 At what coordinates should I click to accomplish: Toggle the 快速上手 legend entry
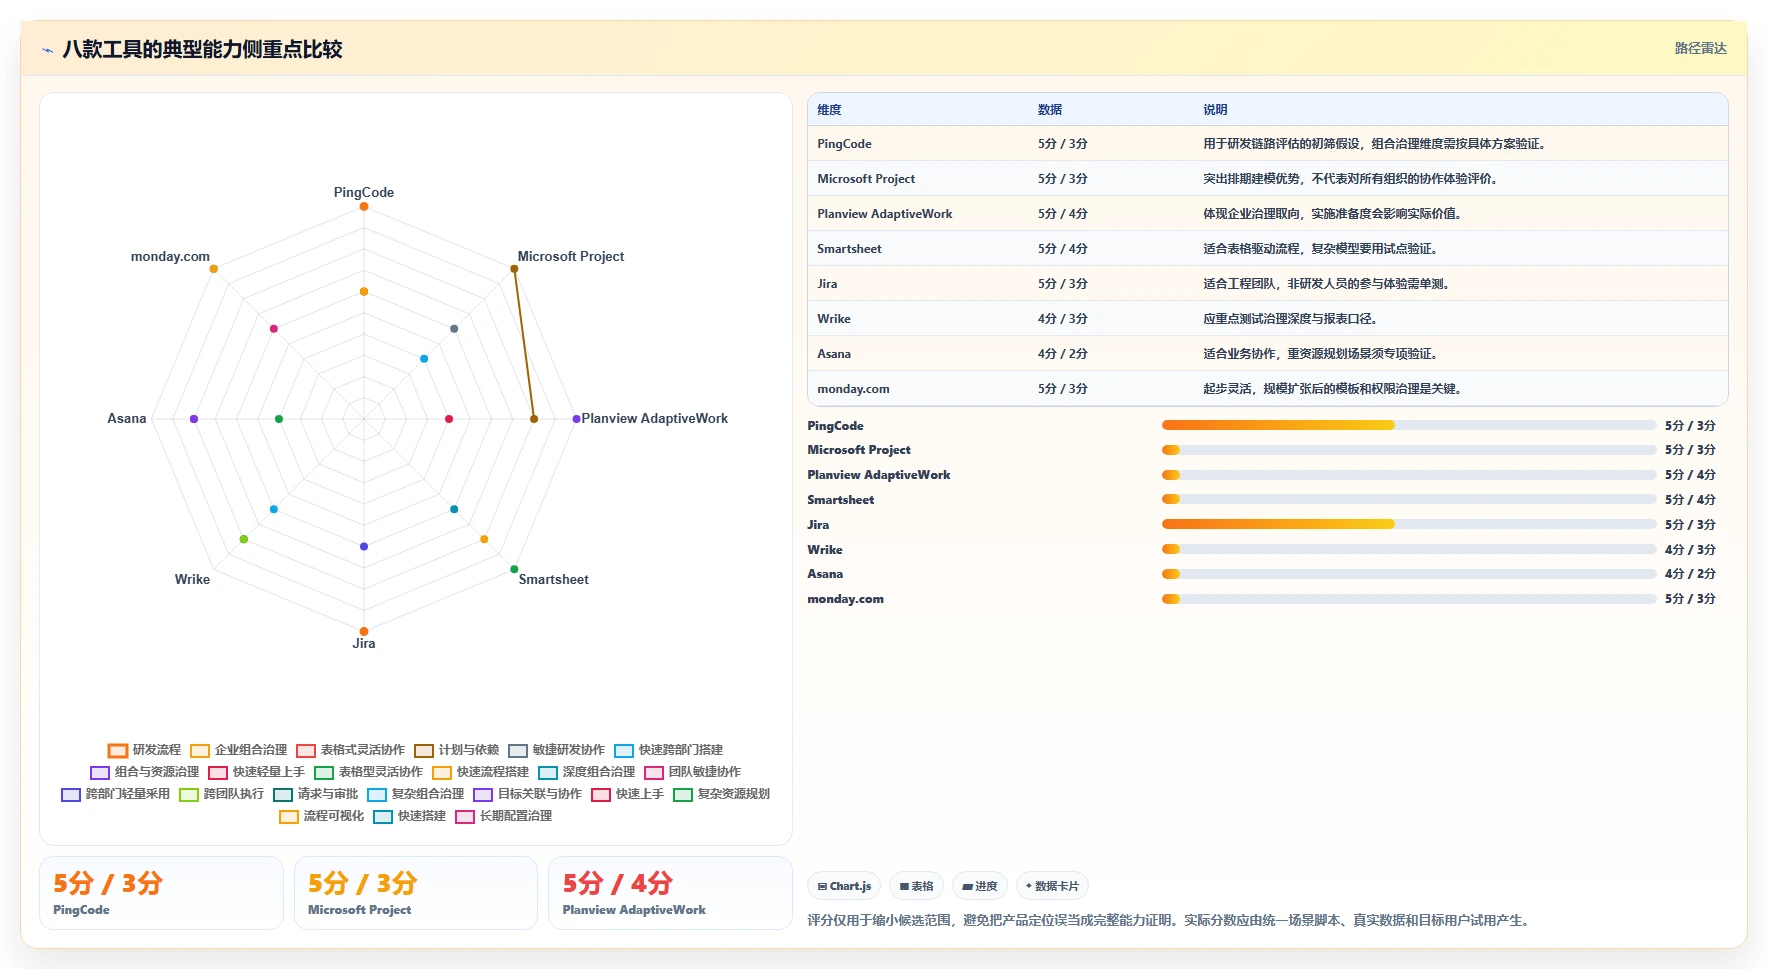point(627,794)
